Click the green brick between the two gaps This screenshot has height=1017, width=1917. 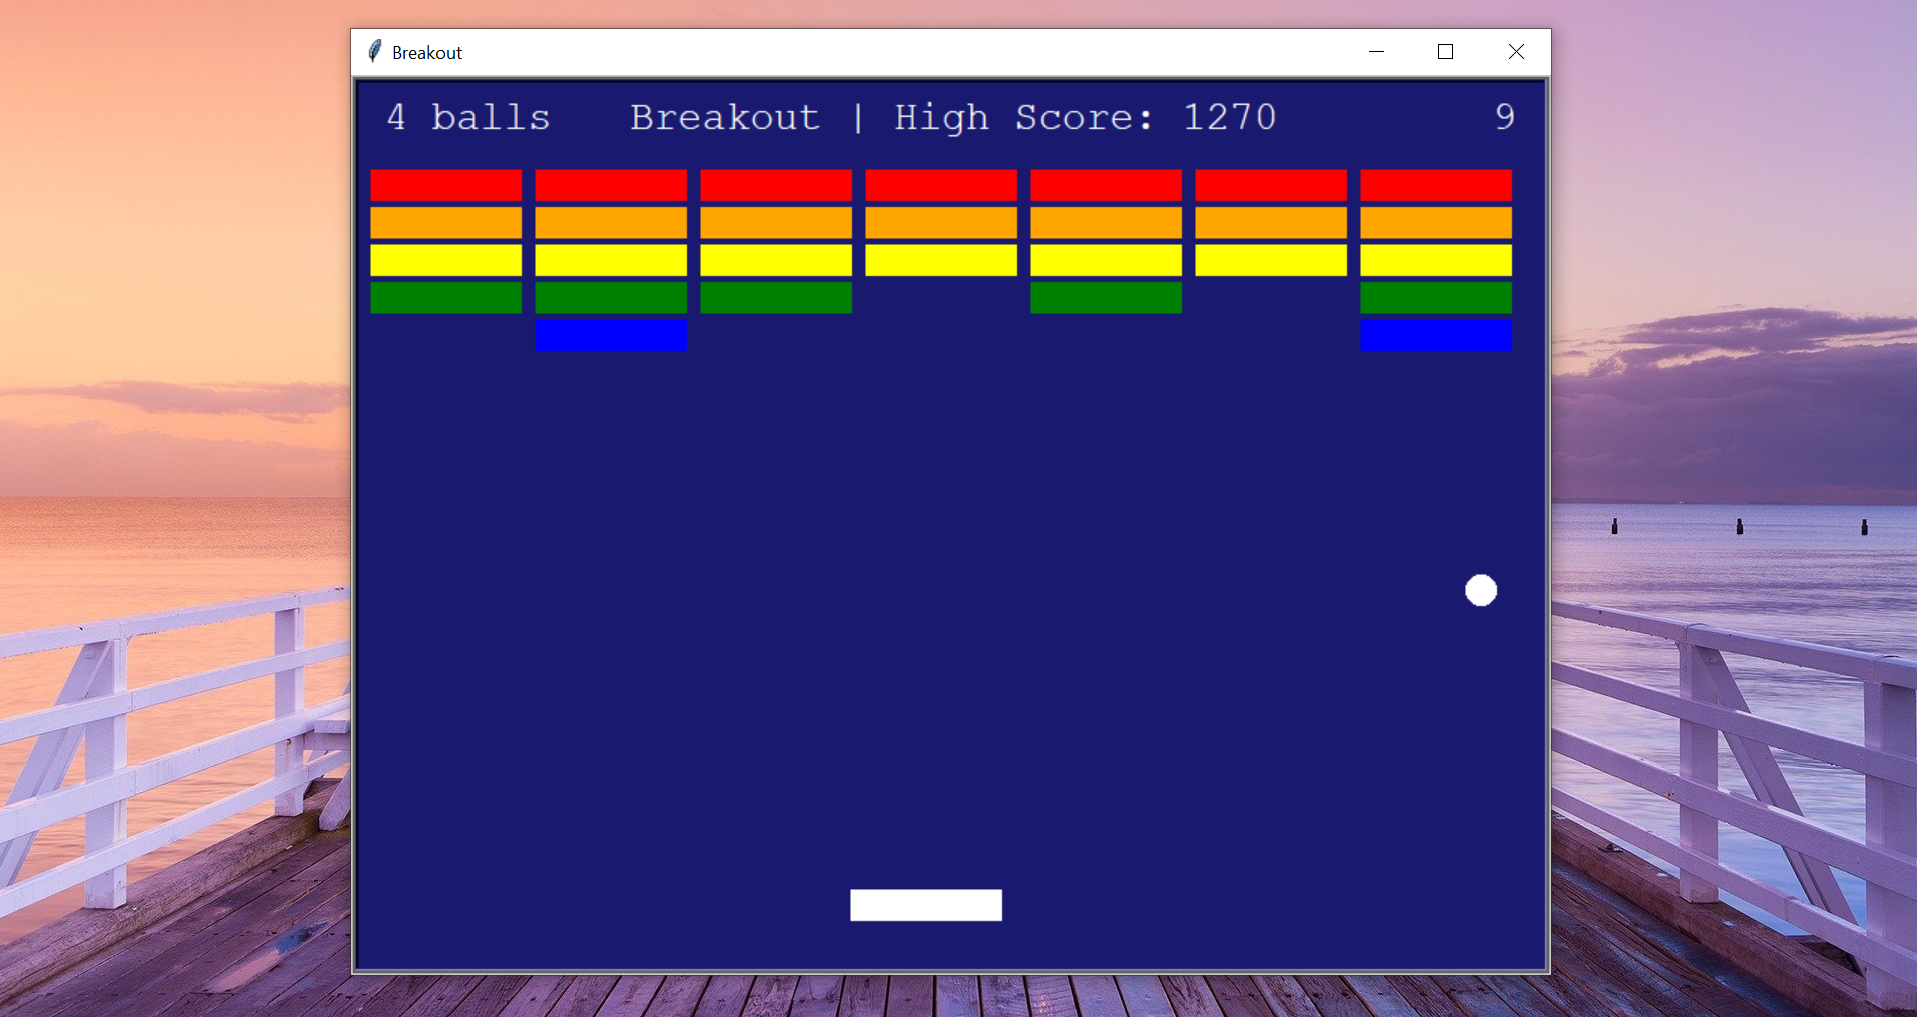coord(1106,297)
